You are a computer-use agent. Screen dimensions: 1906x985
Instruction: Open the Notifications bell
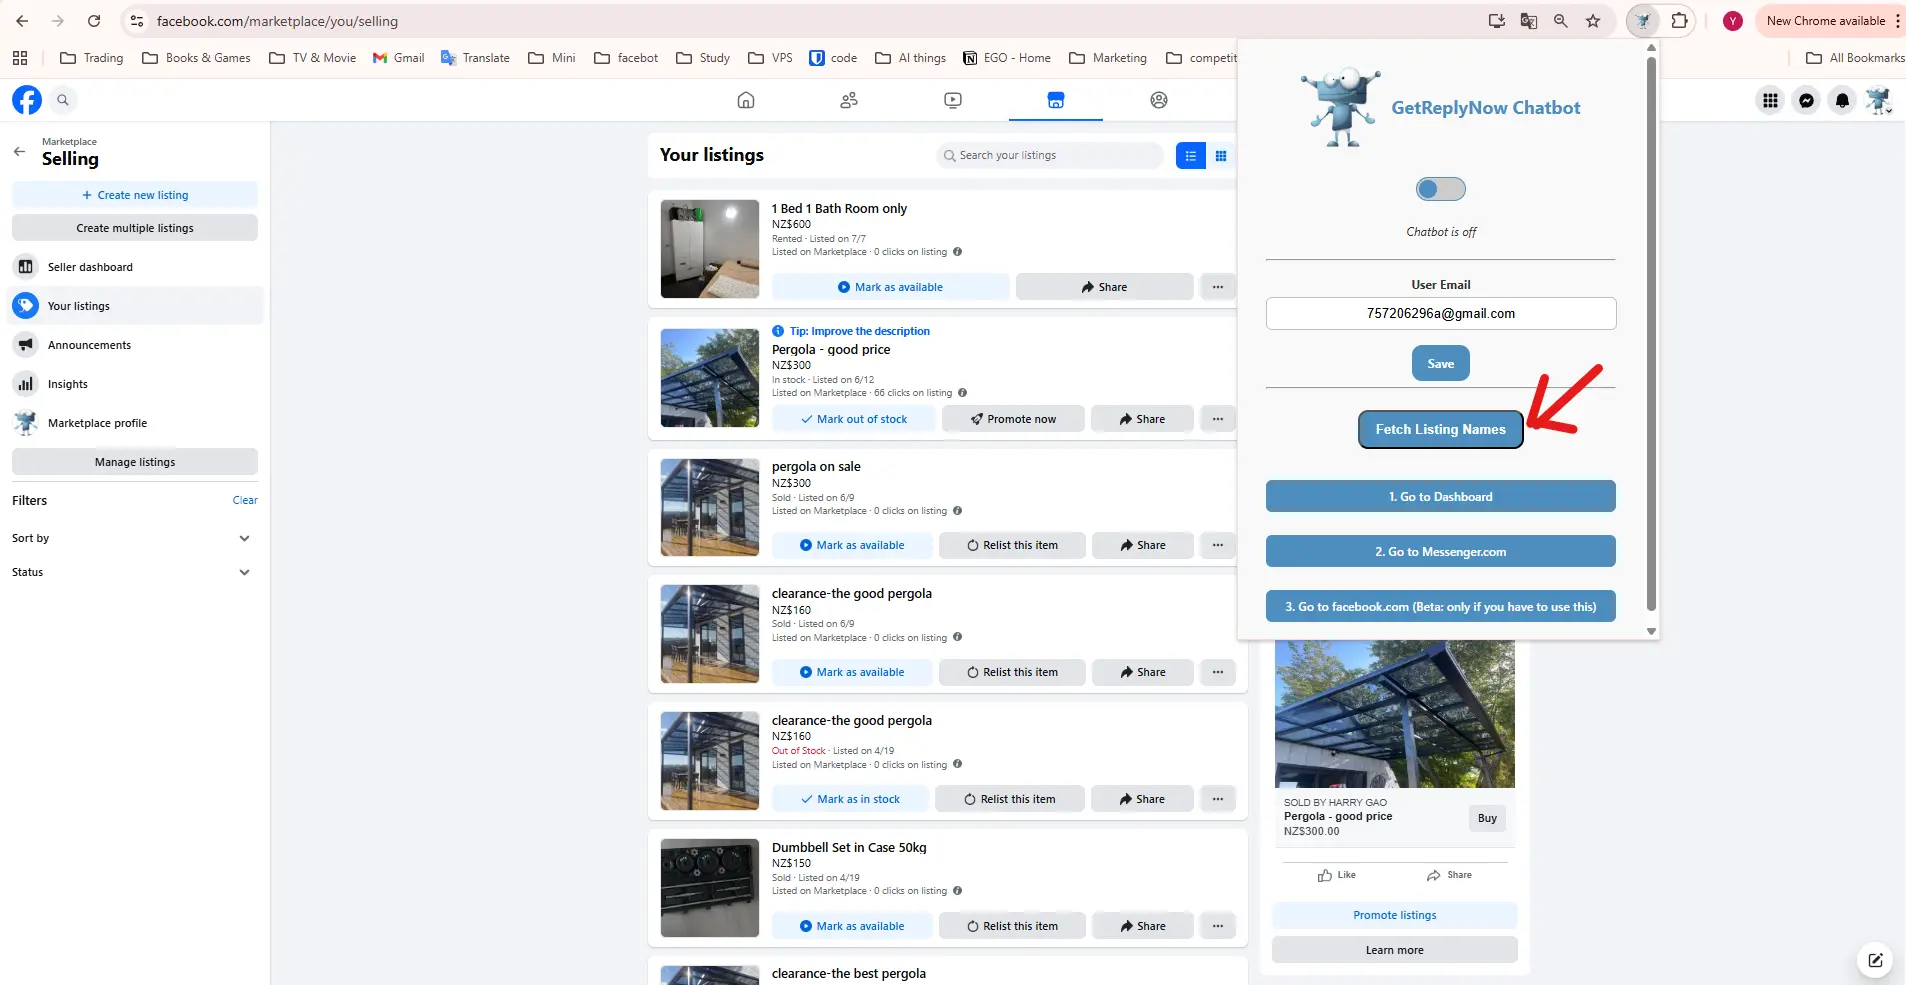(1841, 100)
